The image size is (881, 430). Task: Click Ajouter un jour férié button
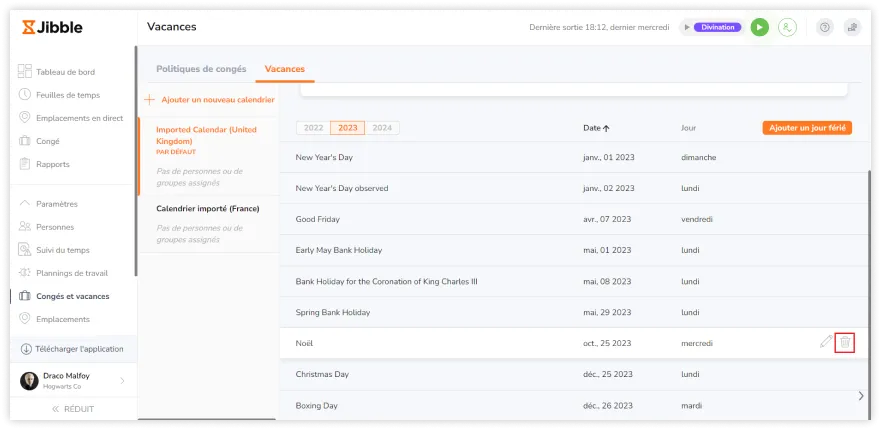806,128
